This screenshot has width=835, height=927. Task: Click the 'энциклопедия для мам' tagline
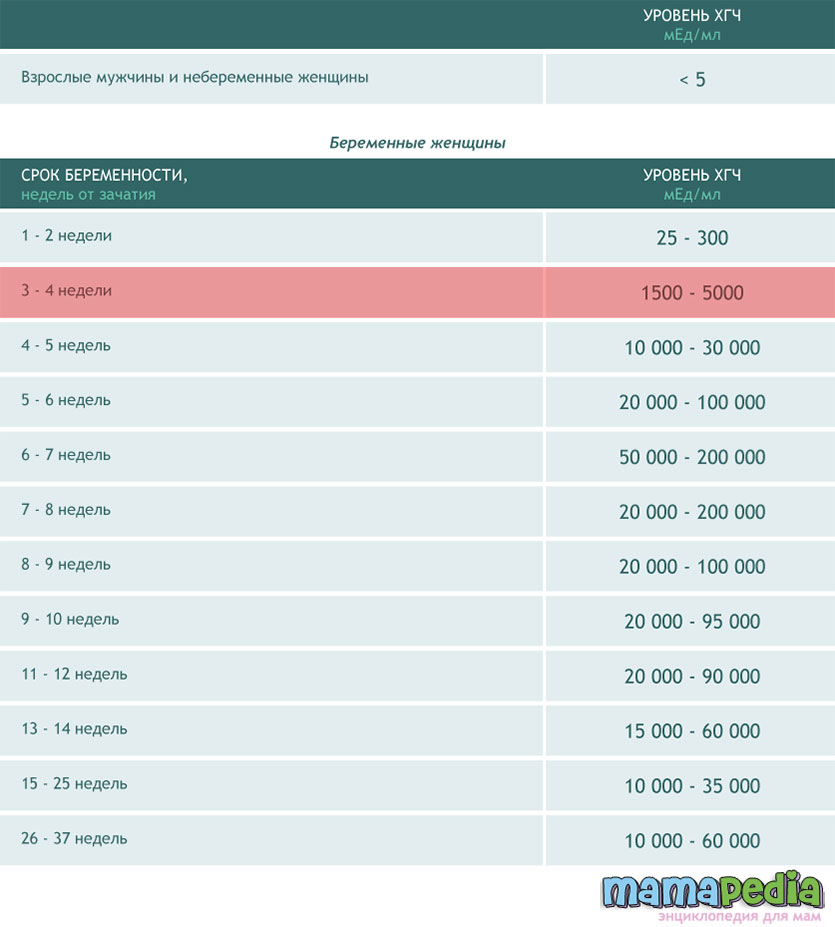point(739,915)
